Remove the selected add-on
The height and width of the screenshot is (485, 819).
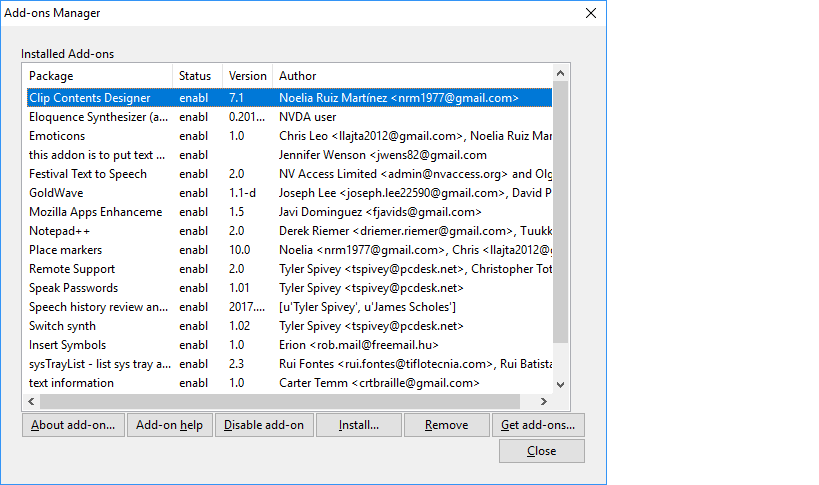coord(446,425)
